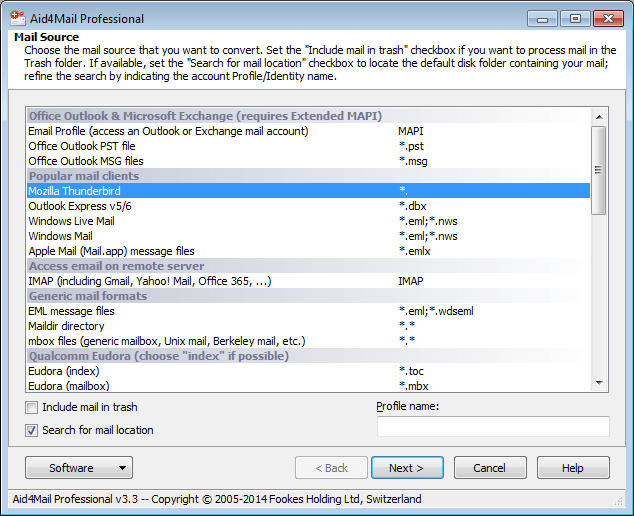Open Help for this wizard page
Viewport: 634px width, 516px height.
573,468
